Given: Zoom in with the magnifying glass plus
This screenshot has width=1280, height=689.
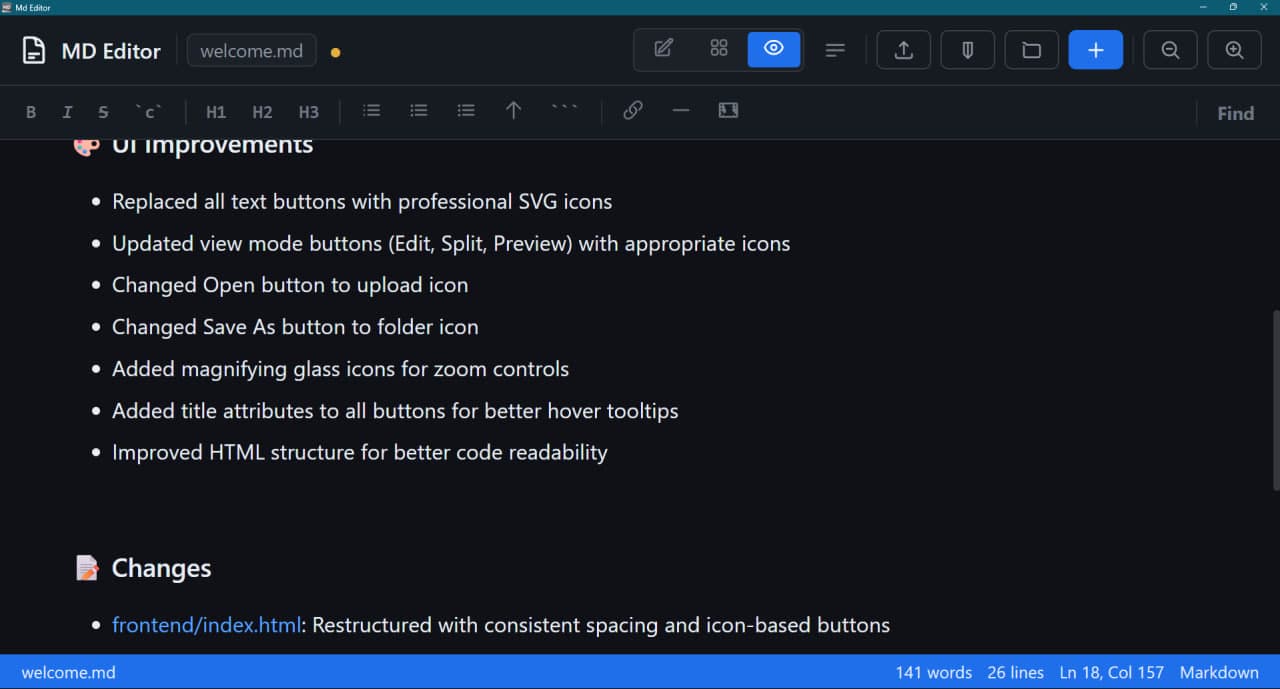Looking at the screenshot, I should [1235, 50].
